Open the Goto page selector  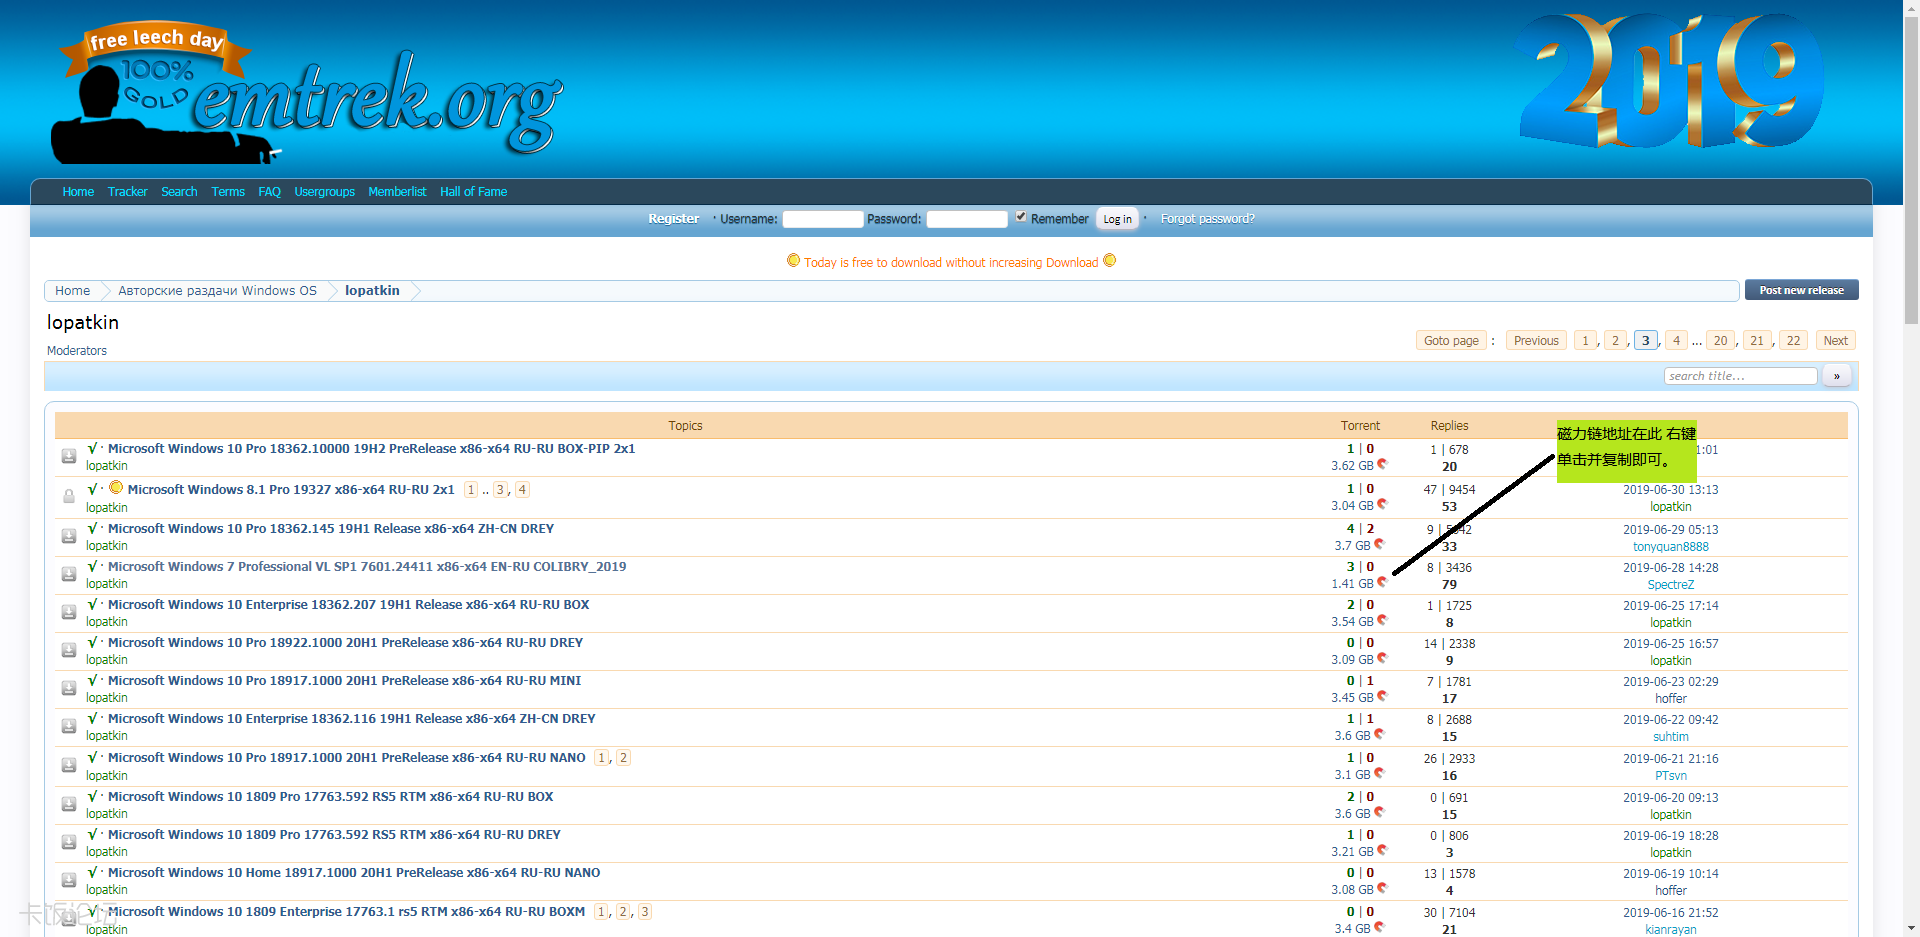[x=1451, y=341]
